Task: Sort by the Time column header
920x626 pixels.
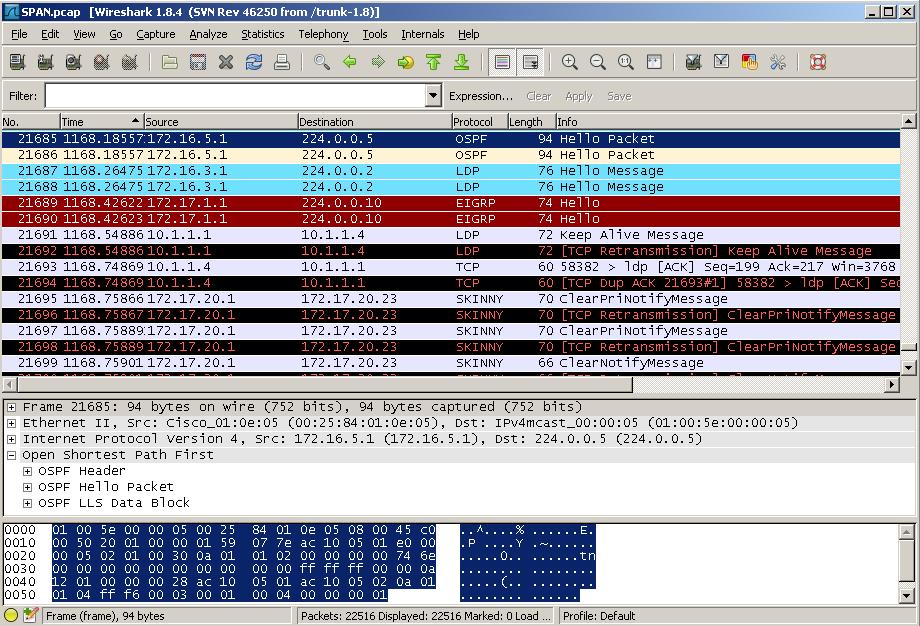Action: 102,122
